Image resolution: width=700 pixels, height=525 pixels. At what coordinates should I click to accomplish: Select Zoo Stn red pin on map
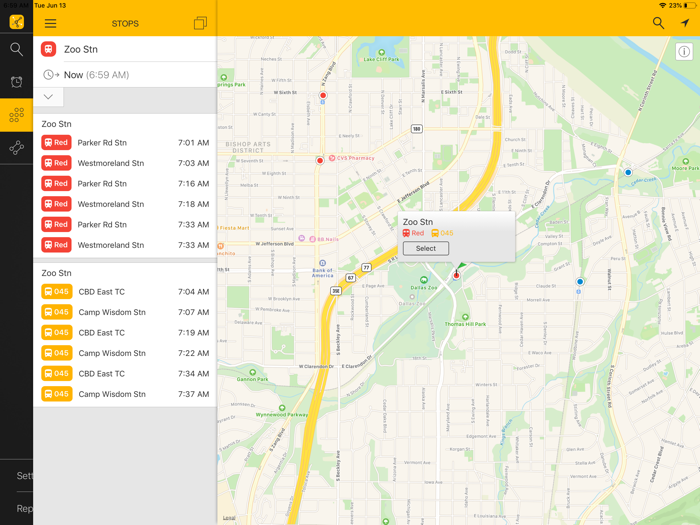(x=456, y=275)
